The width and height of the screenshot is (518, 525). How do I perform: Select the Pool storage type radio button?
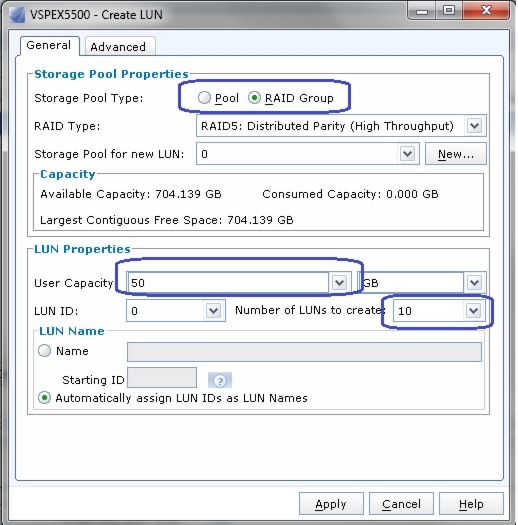tap(204, 98)
